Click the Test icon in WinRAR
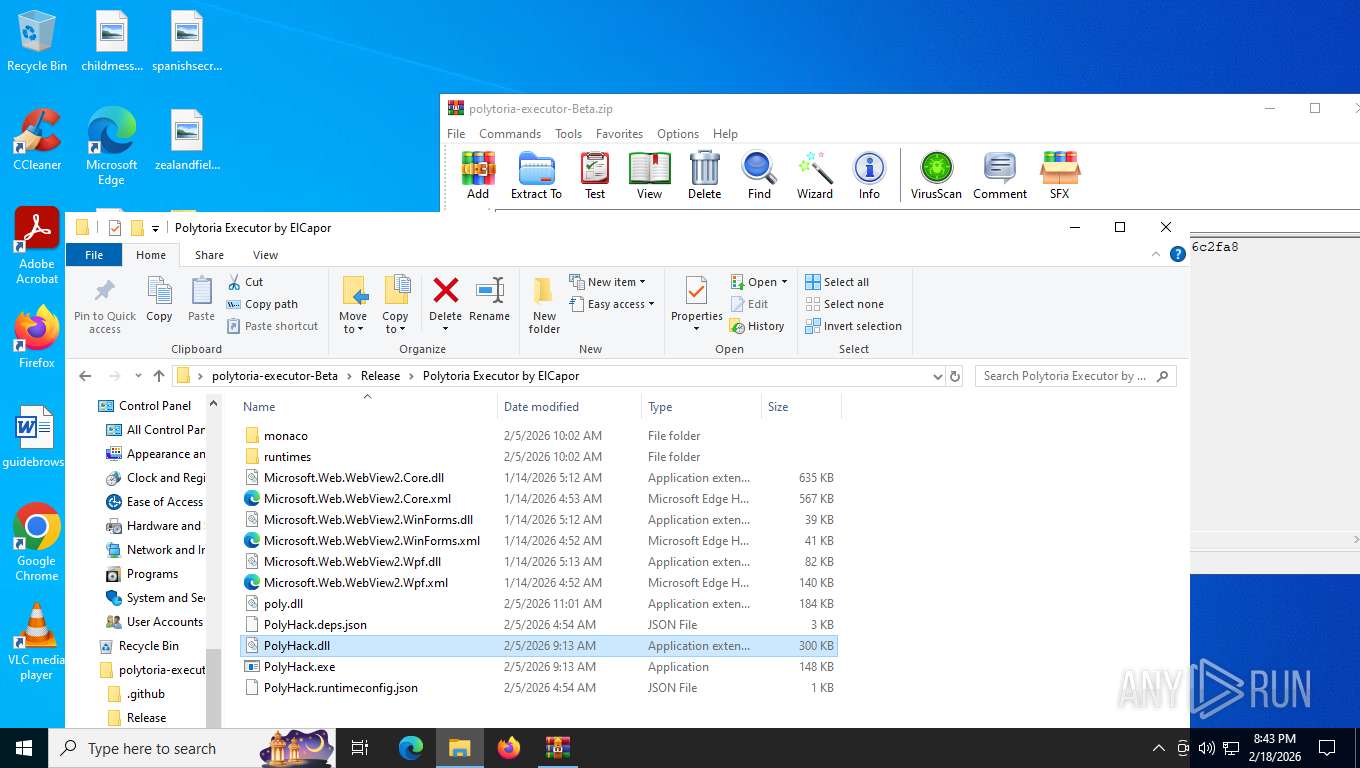The image size is (1360, 768). pos(595,175)
